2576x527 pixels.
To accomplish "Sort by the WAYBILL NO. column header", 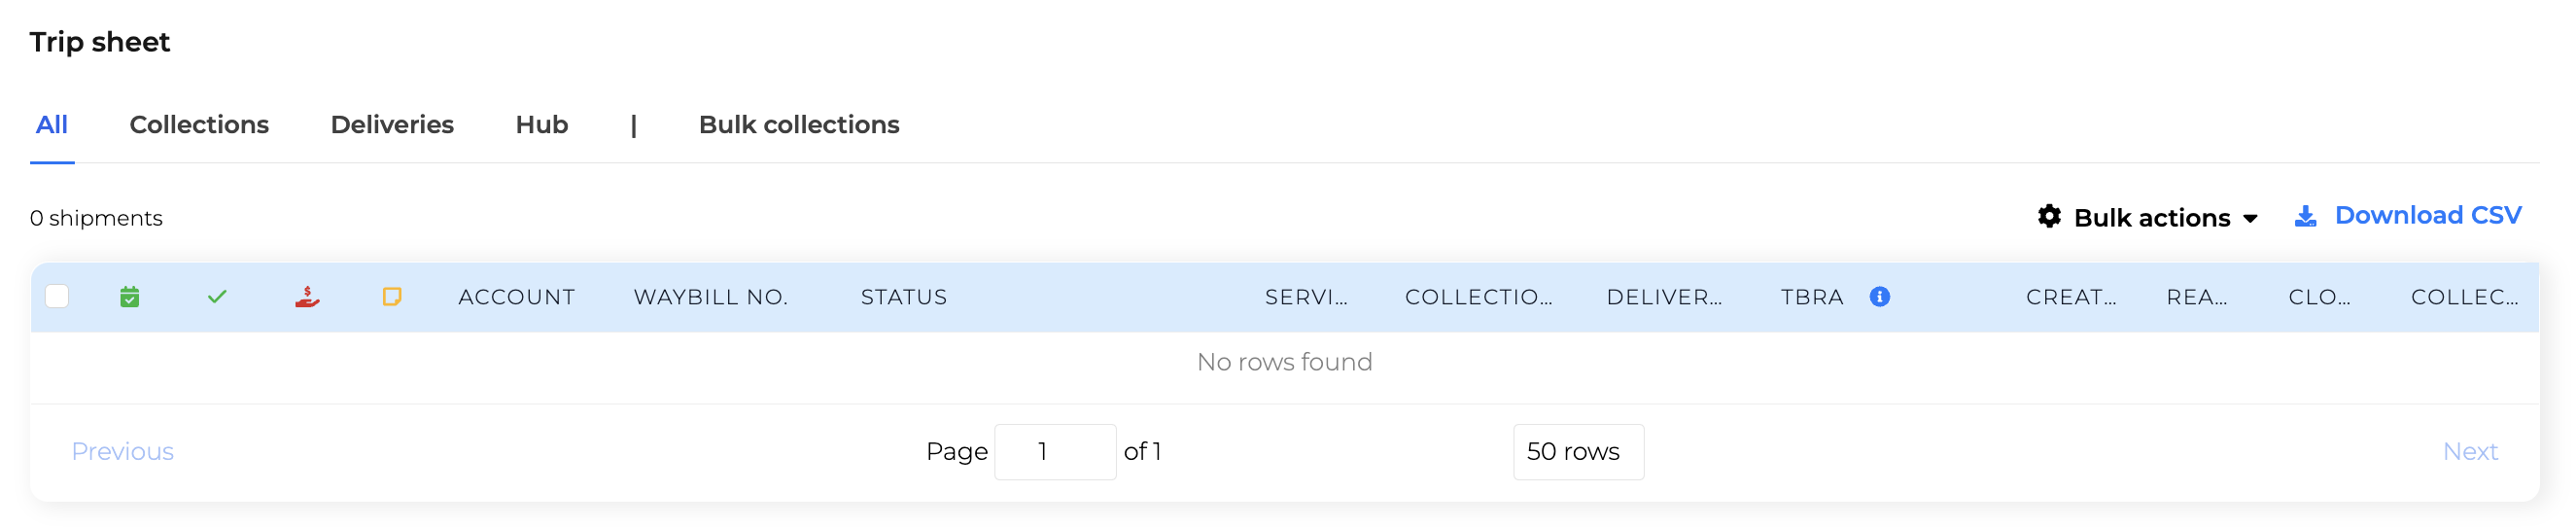I will 711,297.
